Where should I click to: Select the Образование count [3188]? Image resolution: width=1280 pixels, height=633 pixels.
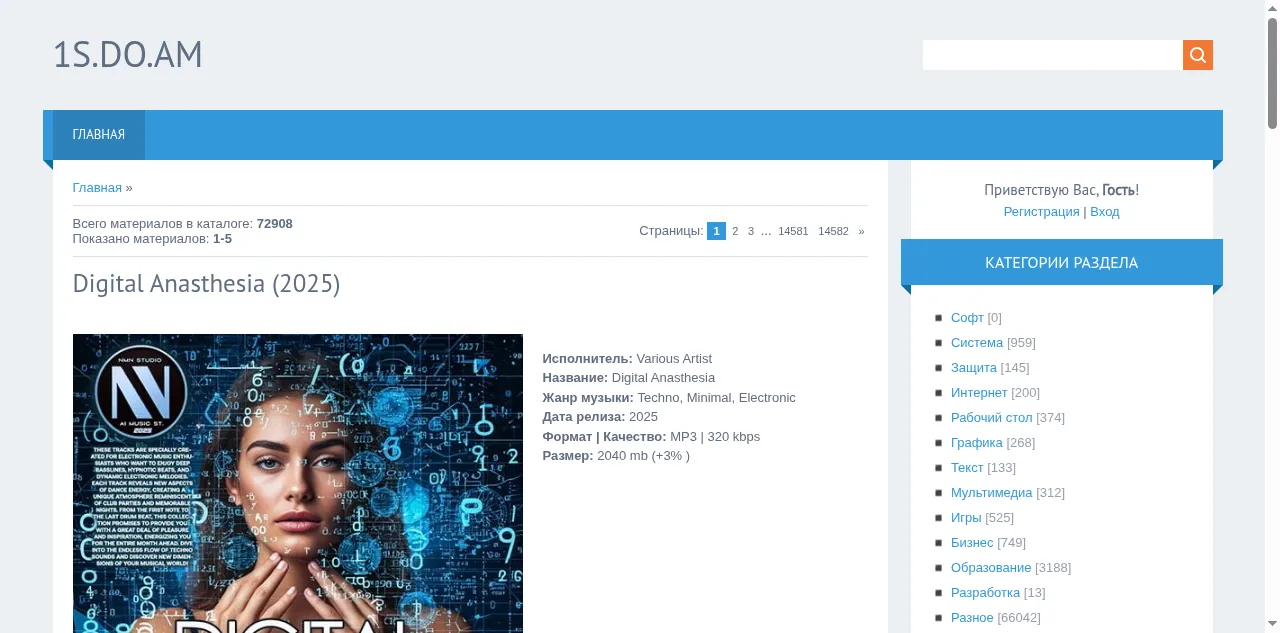point(1053,567)
